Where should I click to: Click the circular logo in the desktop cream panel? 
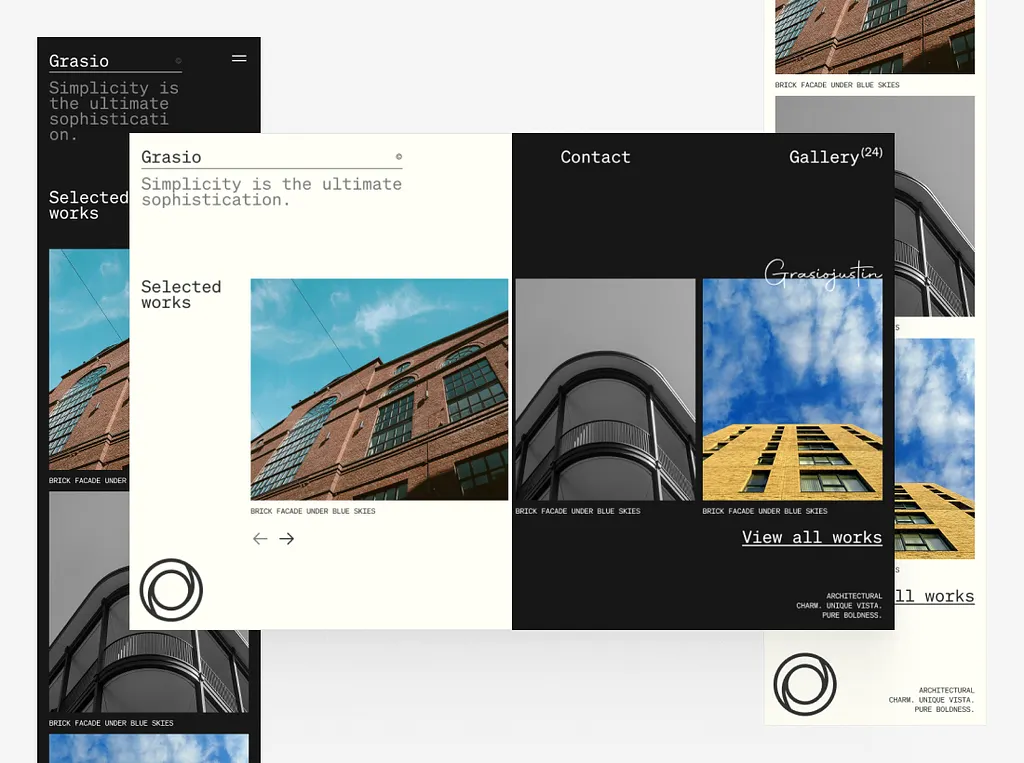click(x=171, y=590)
